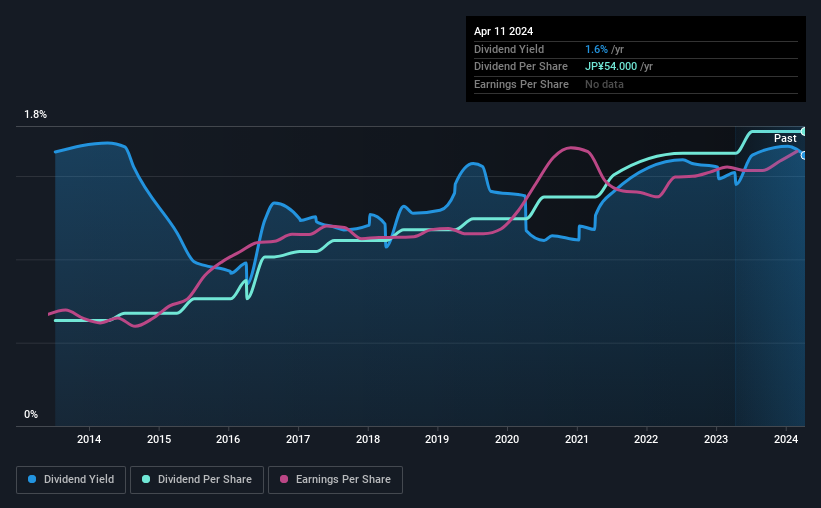Viewport: 821px width, 508px height.
Task: Select the 2024 label on the time axis
Action: coord(786,439)
